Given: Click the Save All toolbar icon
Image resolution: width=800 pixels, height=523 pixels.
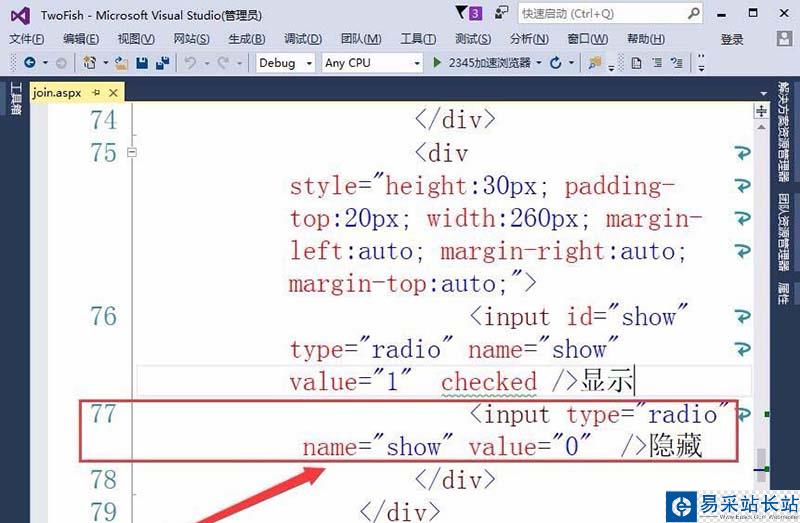Looking at the screenshot, I should coord(163,63).
